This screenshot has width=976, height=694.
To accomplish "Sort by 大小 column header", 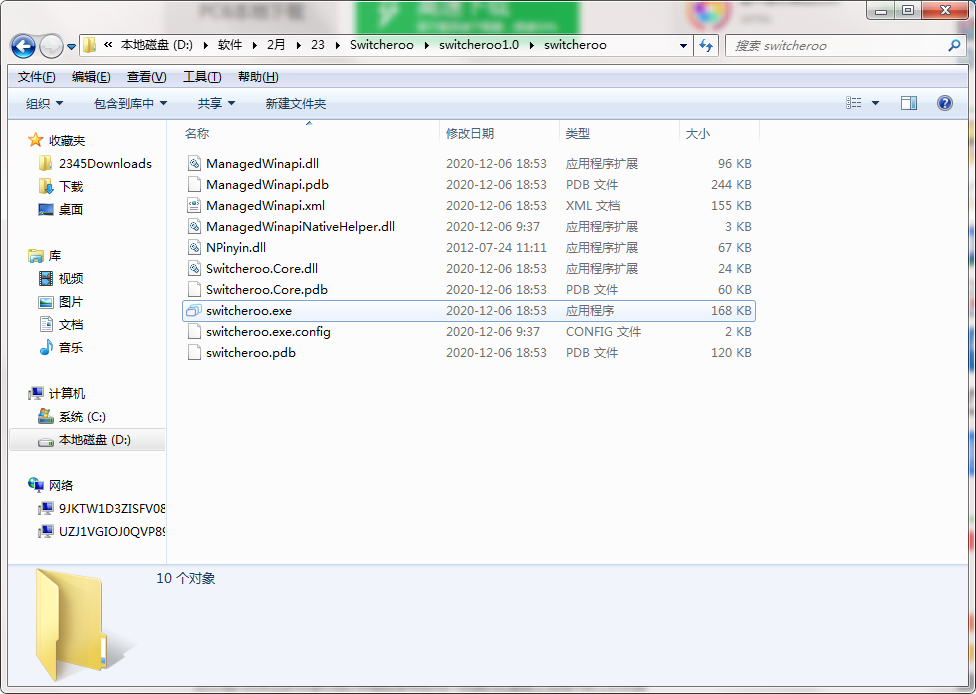I will coord(697,133).
